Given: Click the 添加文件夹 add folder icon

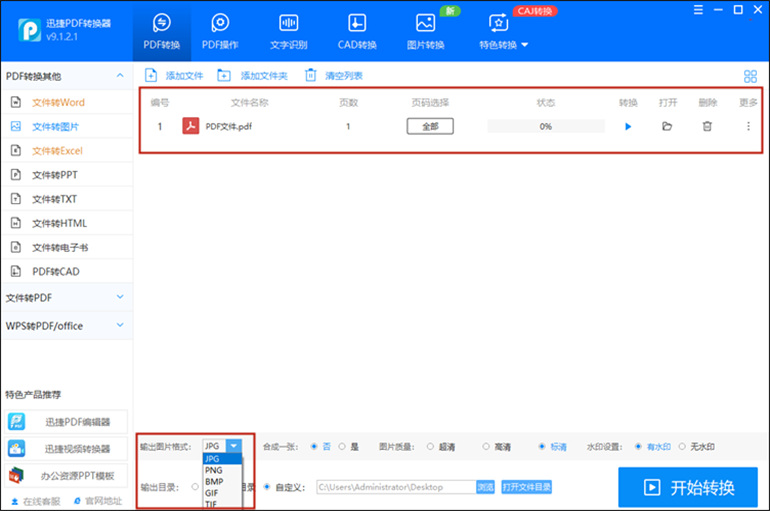Looking at the screenshot, I should (x=224, y=76).
